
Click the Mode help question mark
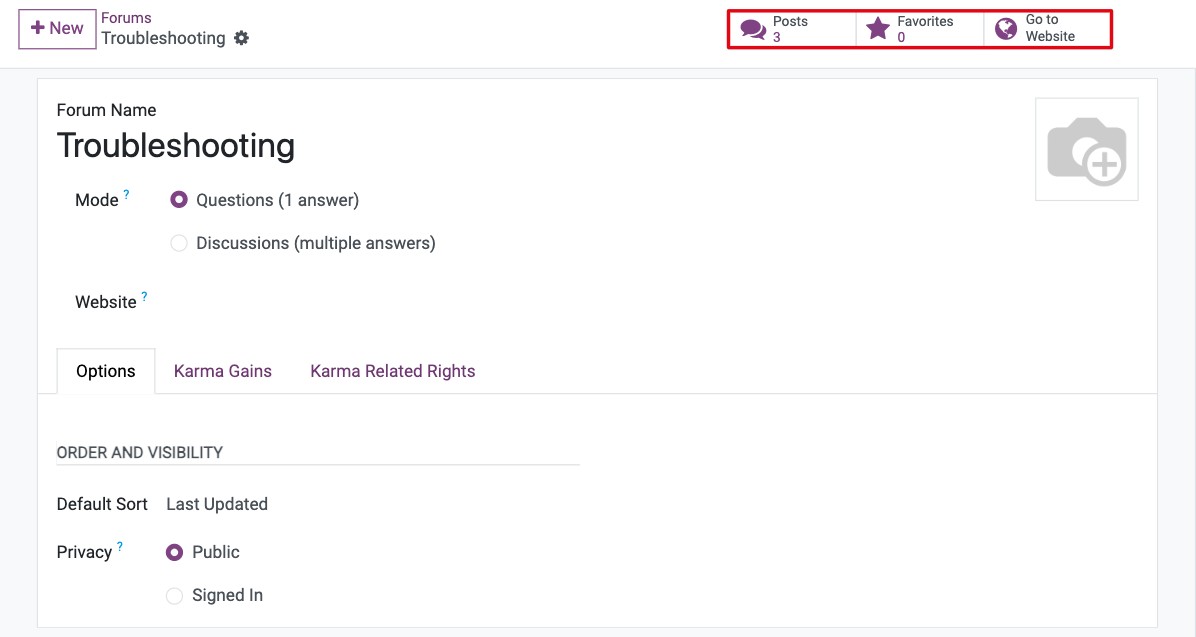[127, 195]
